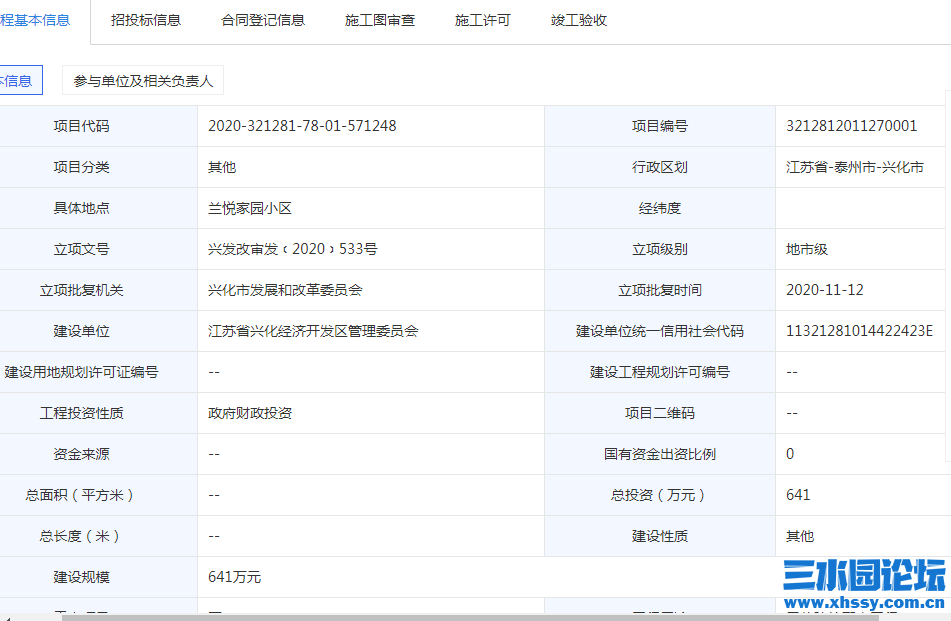Show 参与单位及相关负责人 sub-tab
The height and width of the screenshot is (621, 951).
pos(143,81)
